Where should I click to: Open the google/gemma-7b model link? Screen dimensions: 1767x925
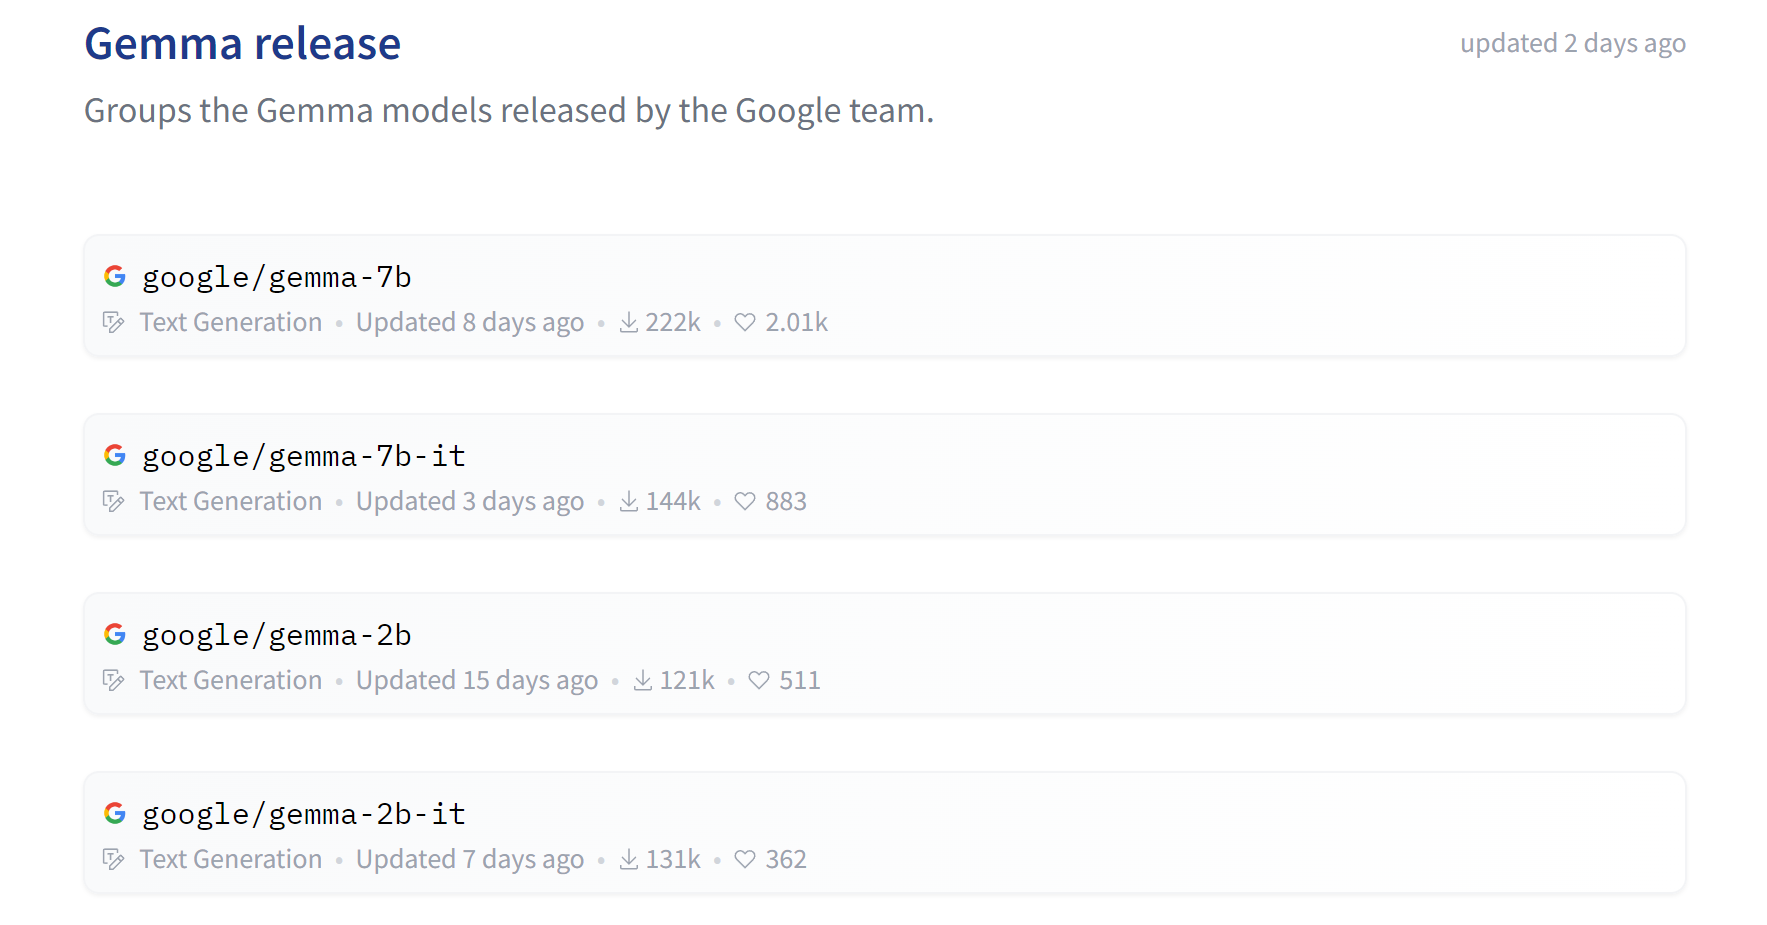(x=277, y=277)
